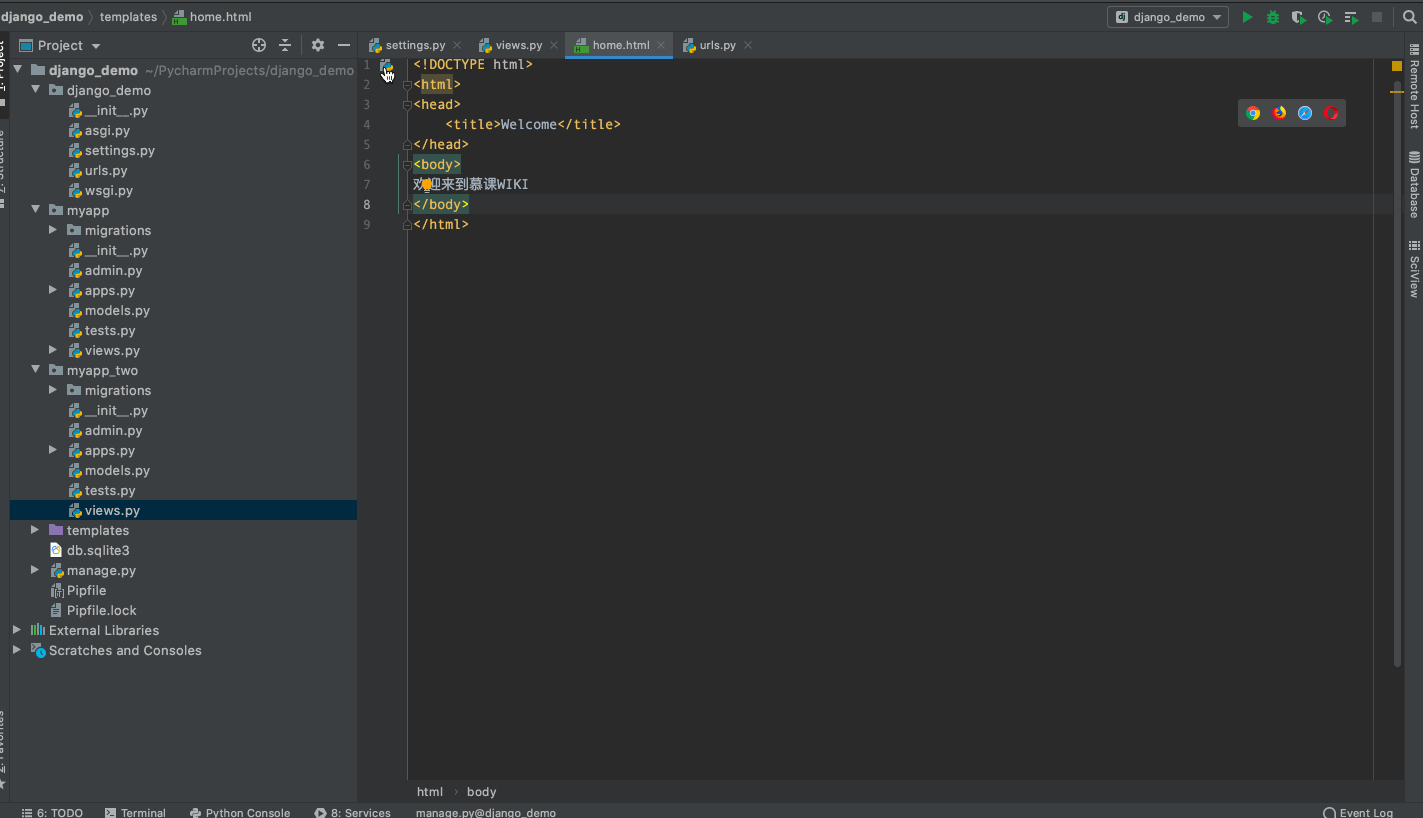This screenshot has width=1423, height=818.
Task: Click templates in breadcrumb path
Action: click(x=128, y=17)
